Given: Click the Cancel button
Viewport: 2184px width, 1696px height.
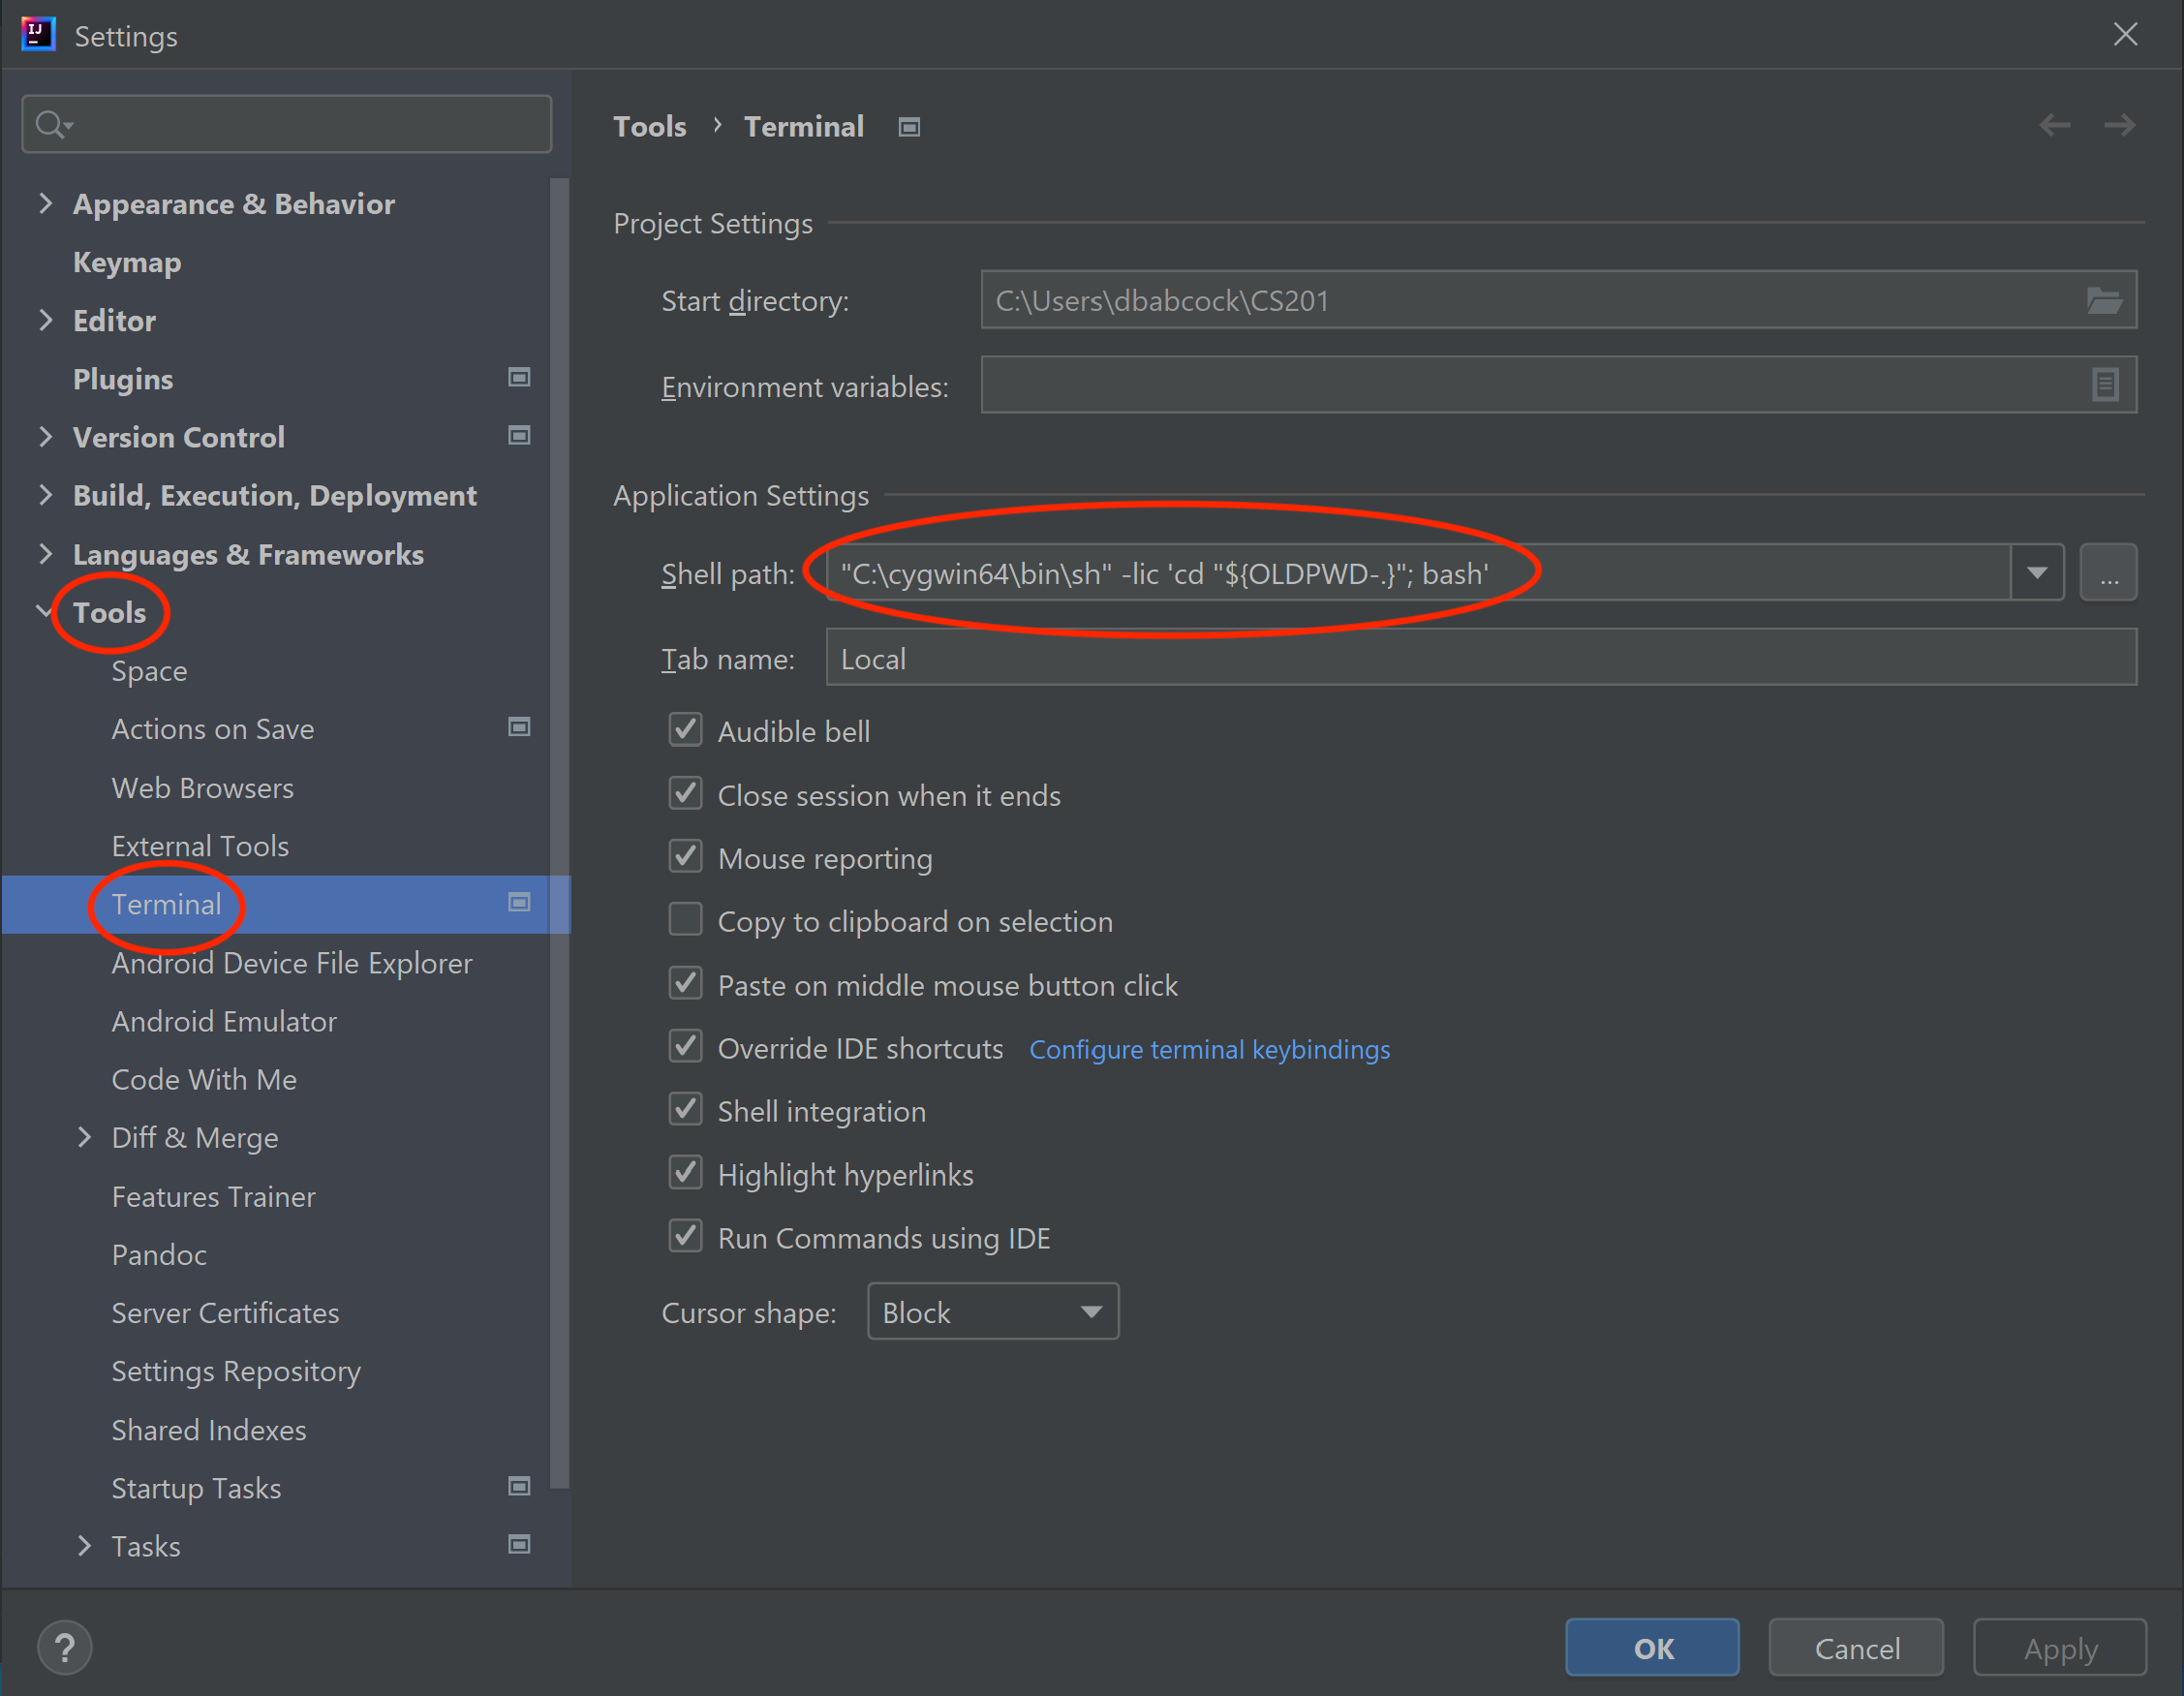Looking at the screenshot, I should (1856, 1647).
